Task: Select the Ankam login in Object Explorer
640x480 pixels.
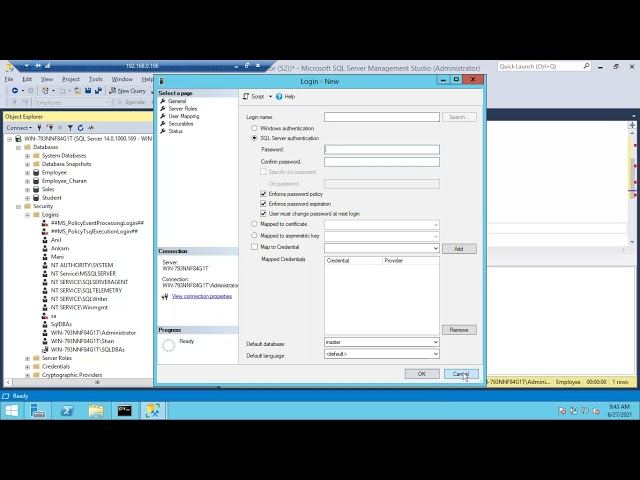Action: point(60,248)
